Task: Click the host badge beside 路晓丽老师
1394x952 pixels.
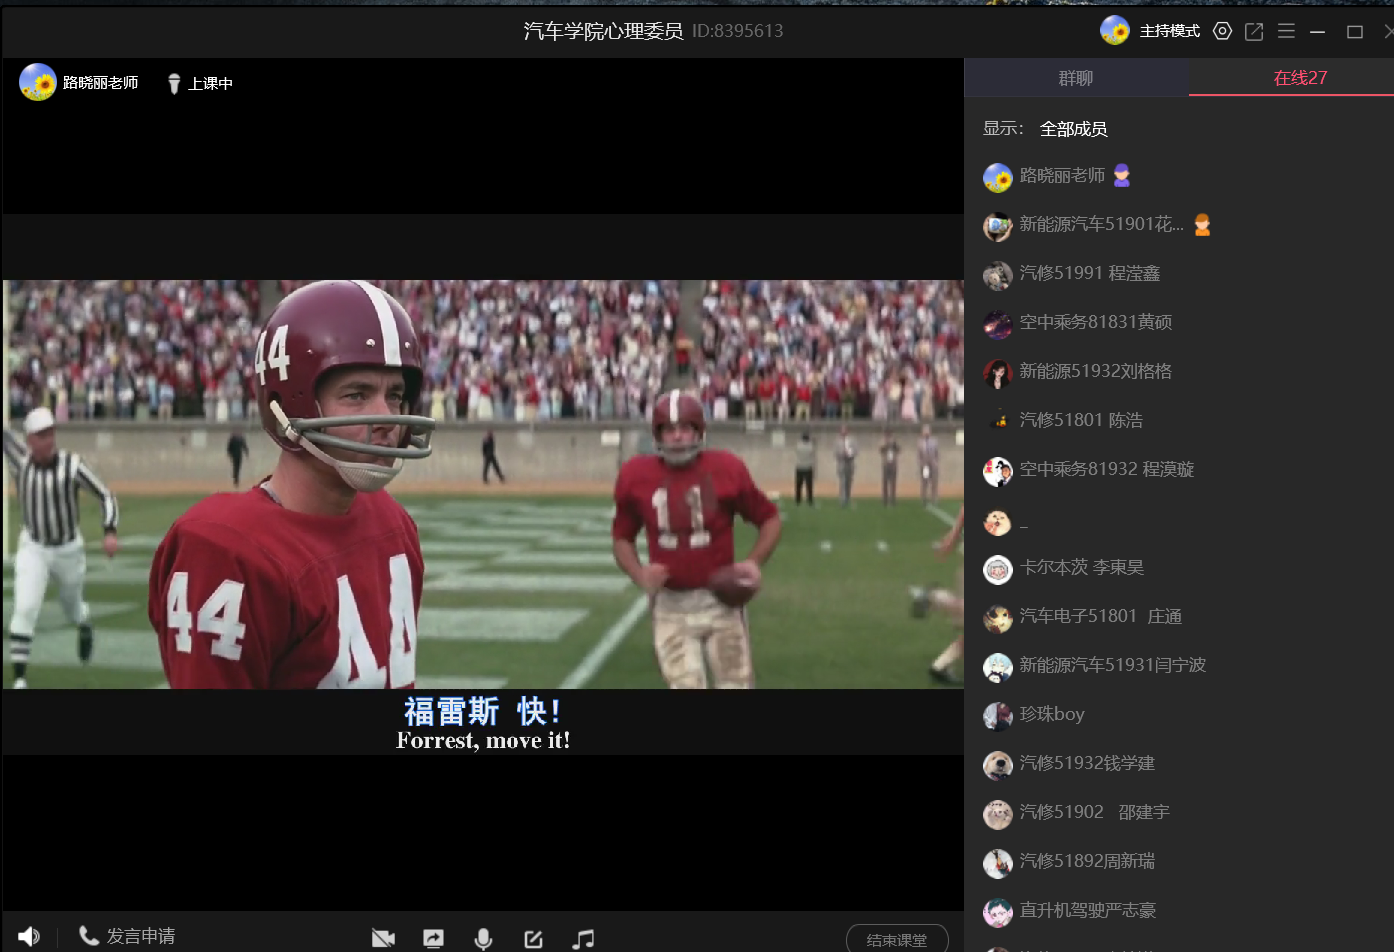Action: 1122,176
